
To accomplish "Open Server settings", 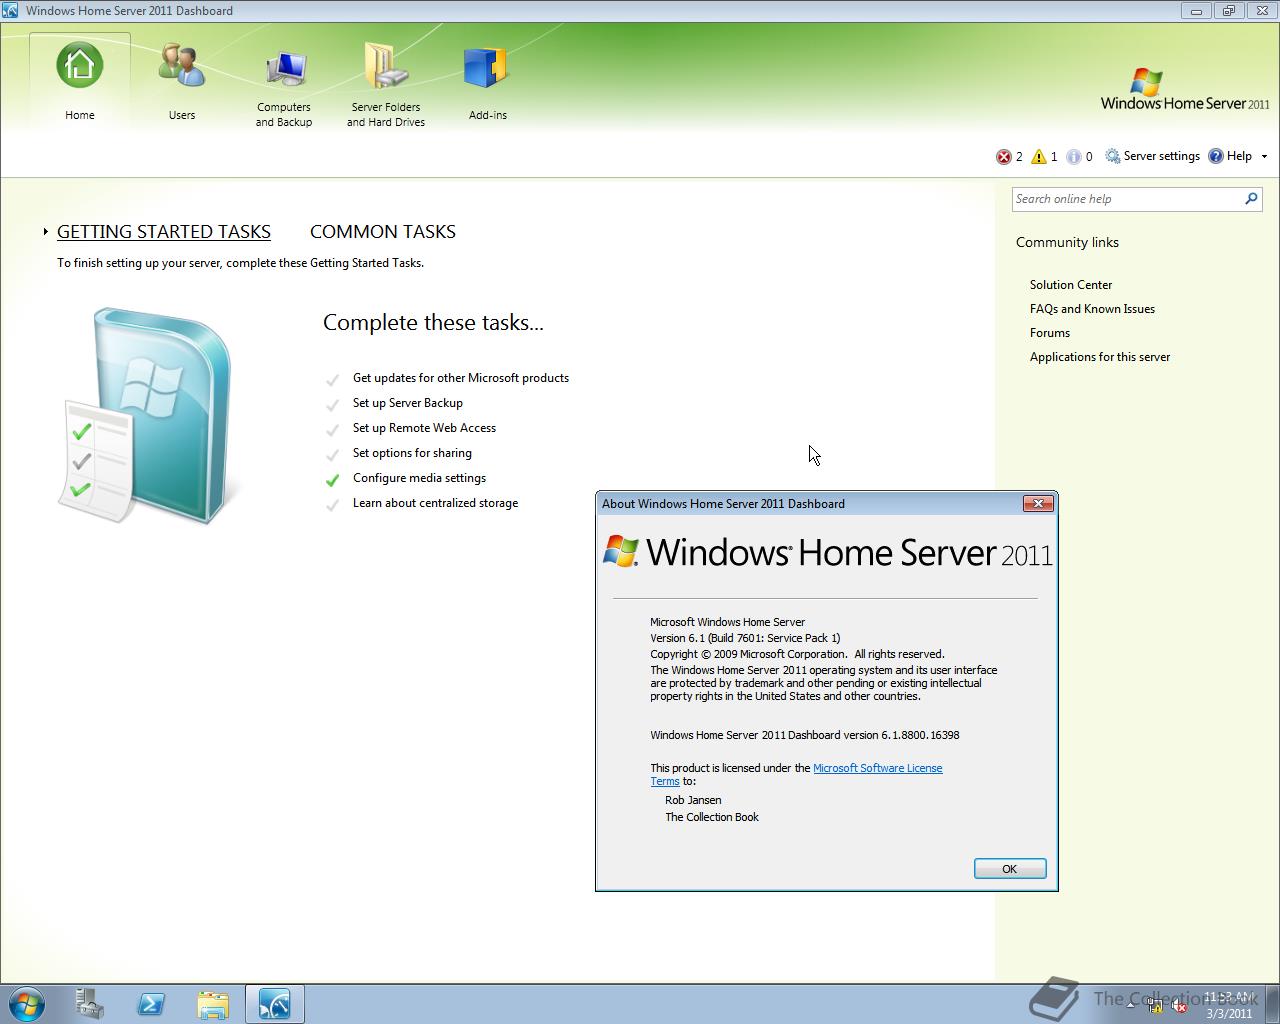I will point(1152,156).
